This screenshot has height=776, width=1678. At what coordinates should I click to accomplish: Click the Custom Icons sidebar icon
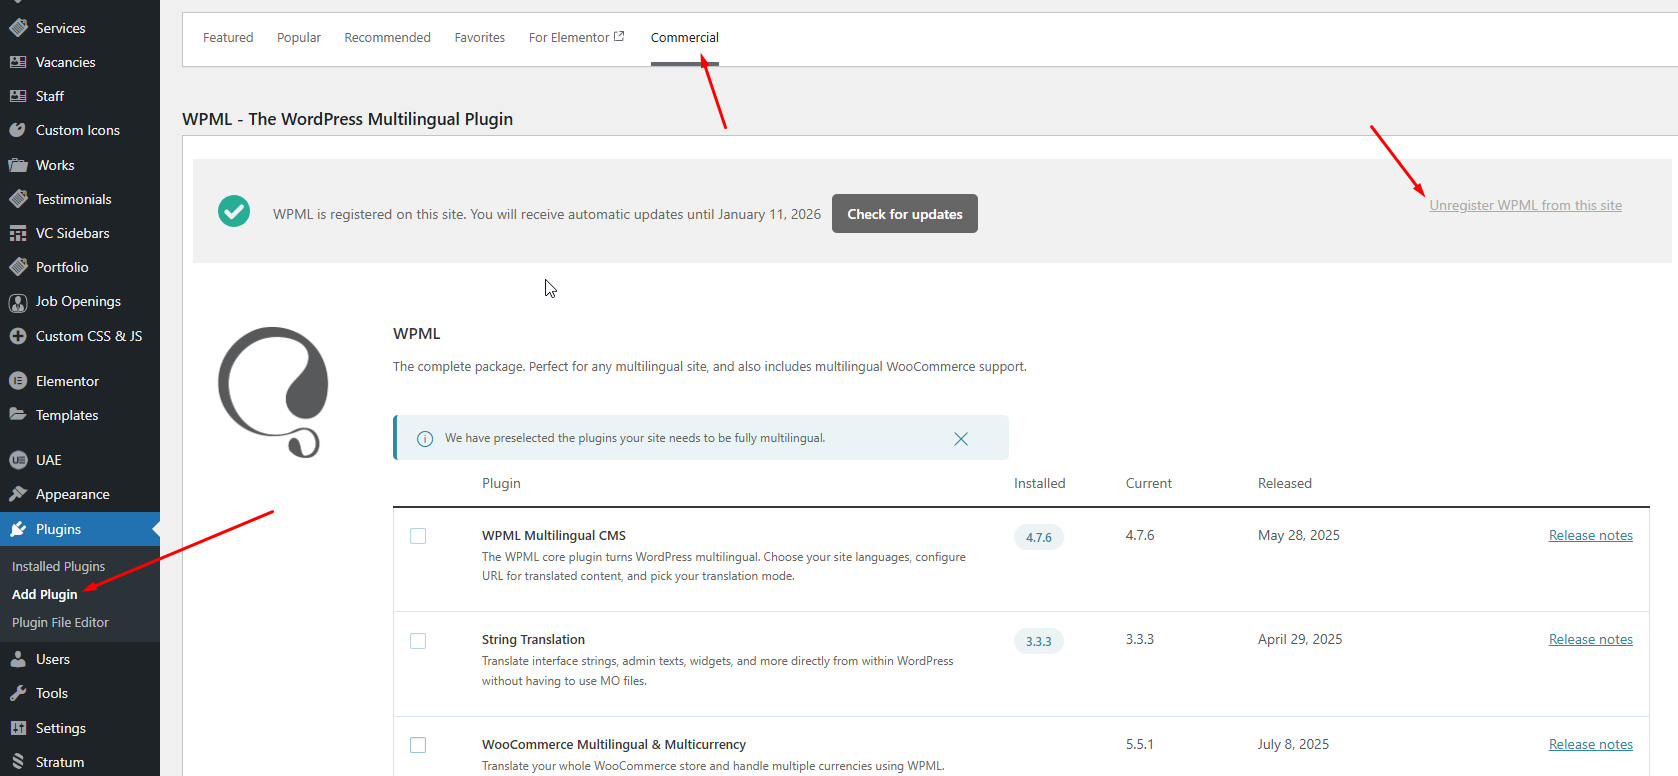coord(18,130)
